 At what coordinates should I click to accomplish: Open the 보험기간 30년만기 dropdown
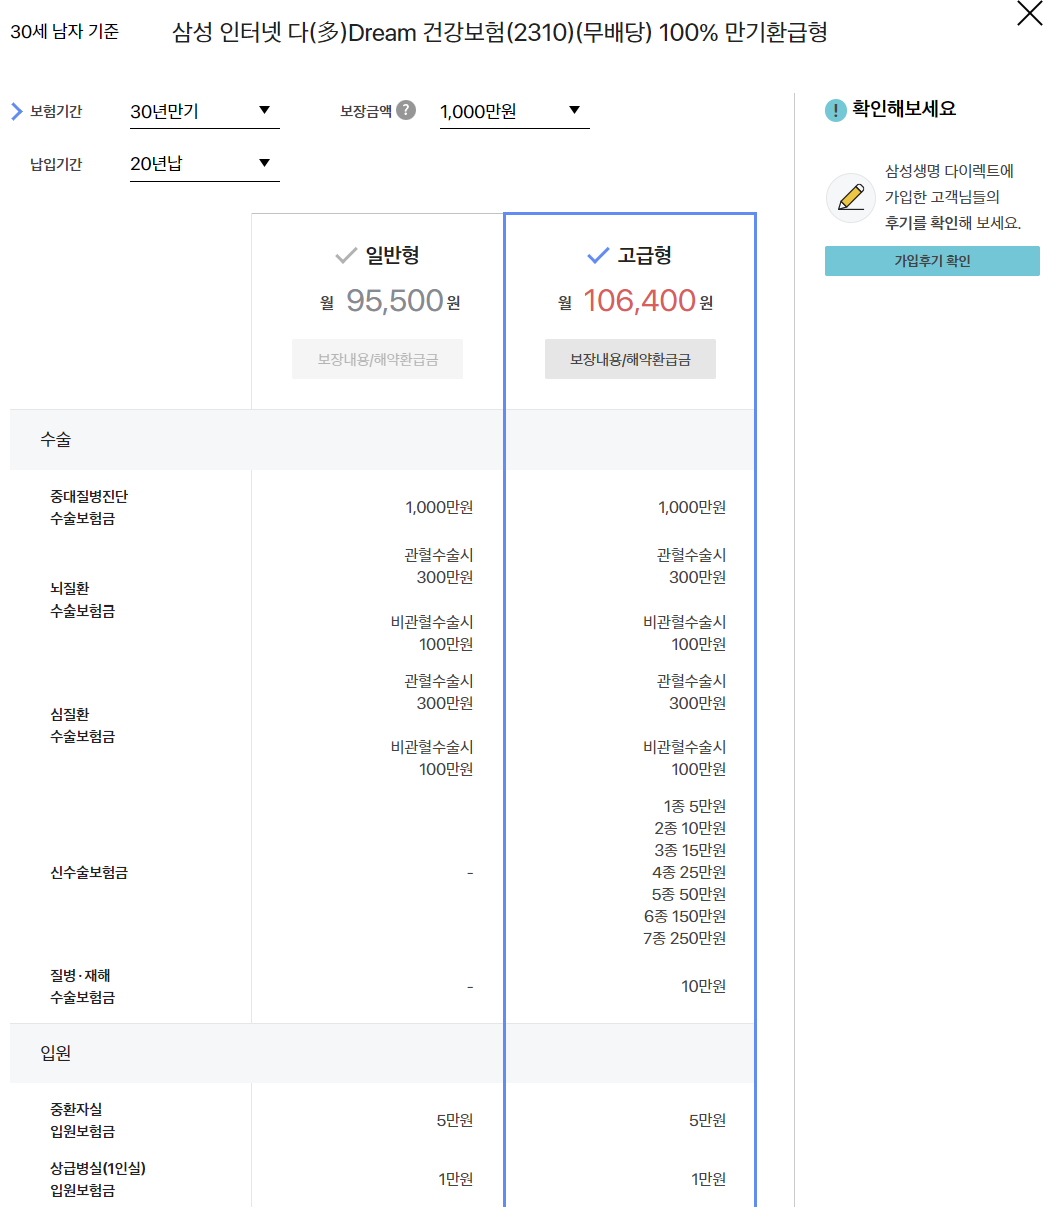(204, 111)
